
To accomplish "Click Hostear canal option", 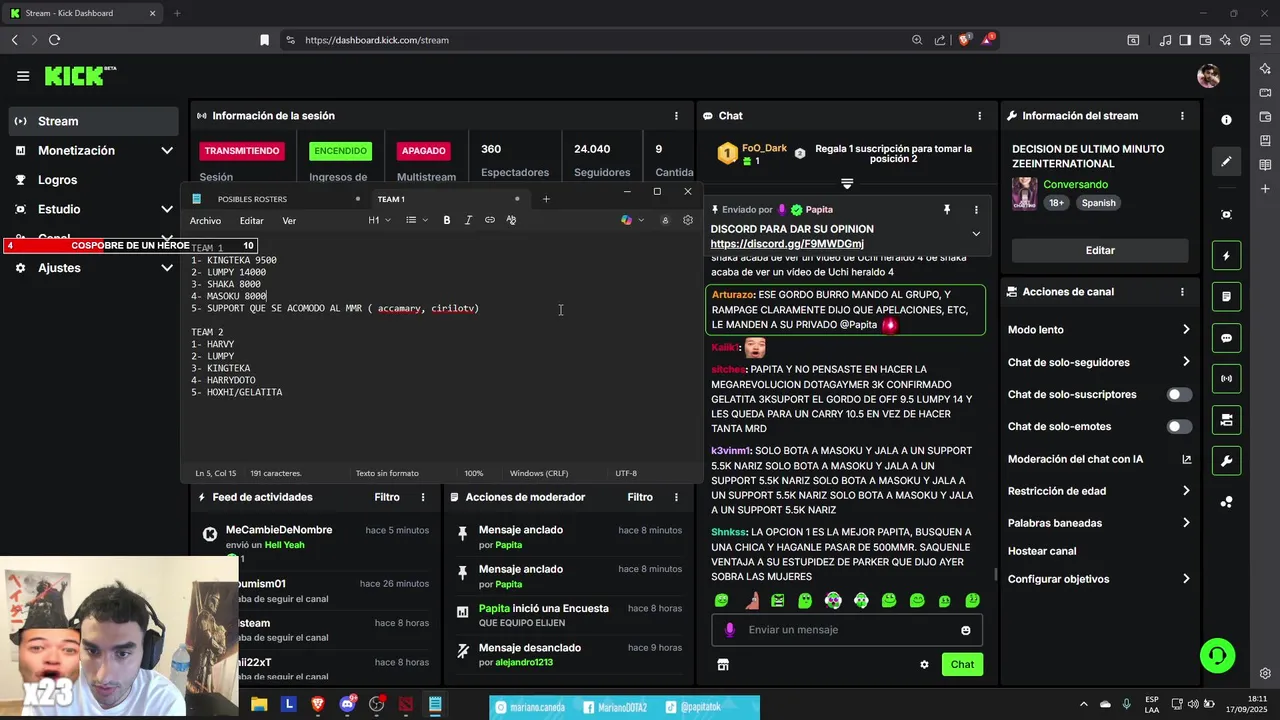I will click(1042, 551).
